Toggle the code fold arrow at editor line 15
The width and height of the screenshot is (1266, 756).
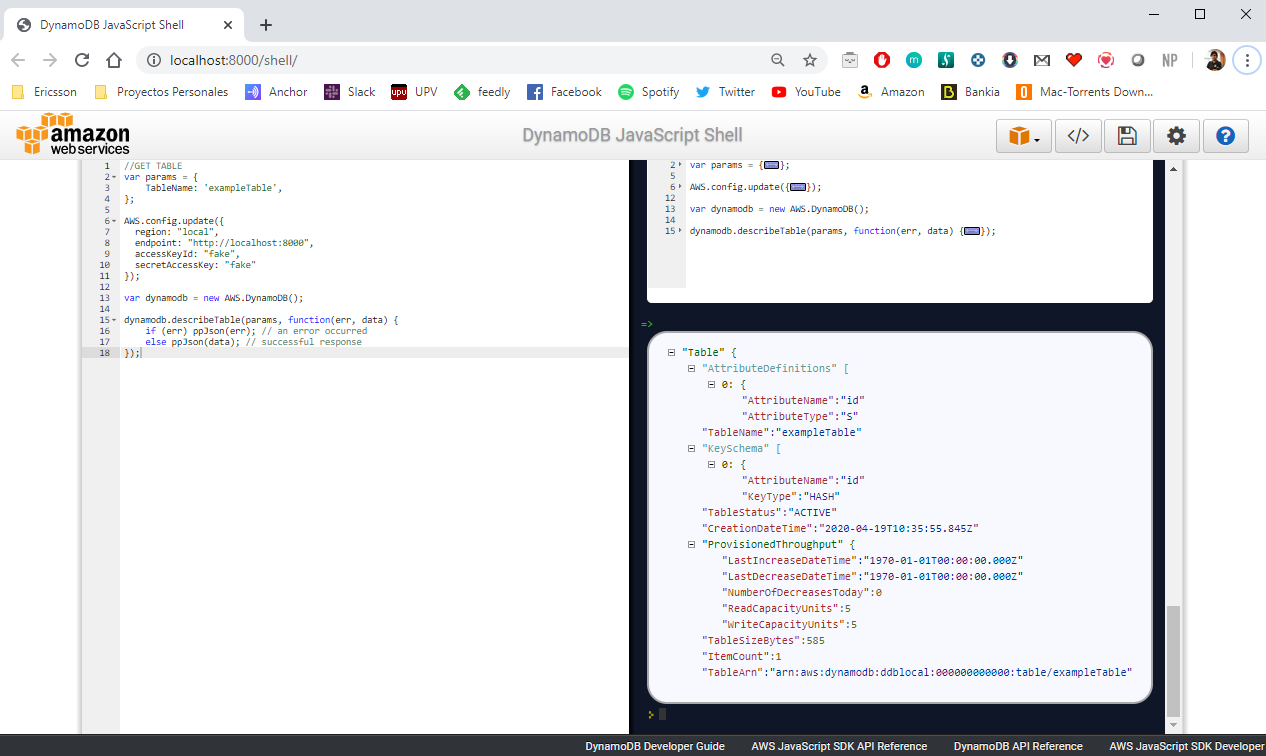[115, 320]
